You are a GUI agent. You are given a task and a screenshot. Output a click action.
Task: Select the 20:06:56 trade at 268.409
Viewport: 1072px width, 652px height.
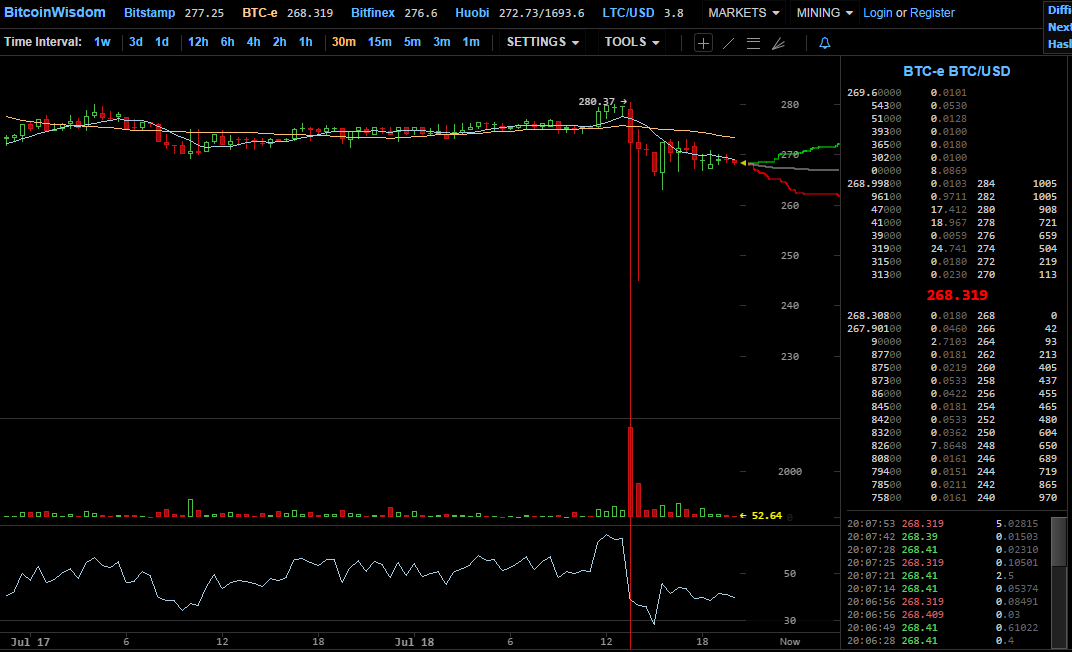tap(943, 614)
